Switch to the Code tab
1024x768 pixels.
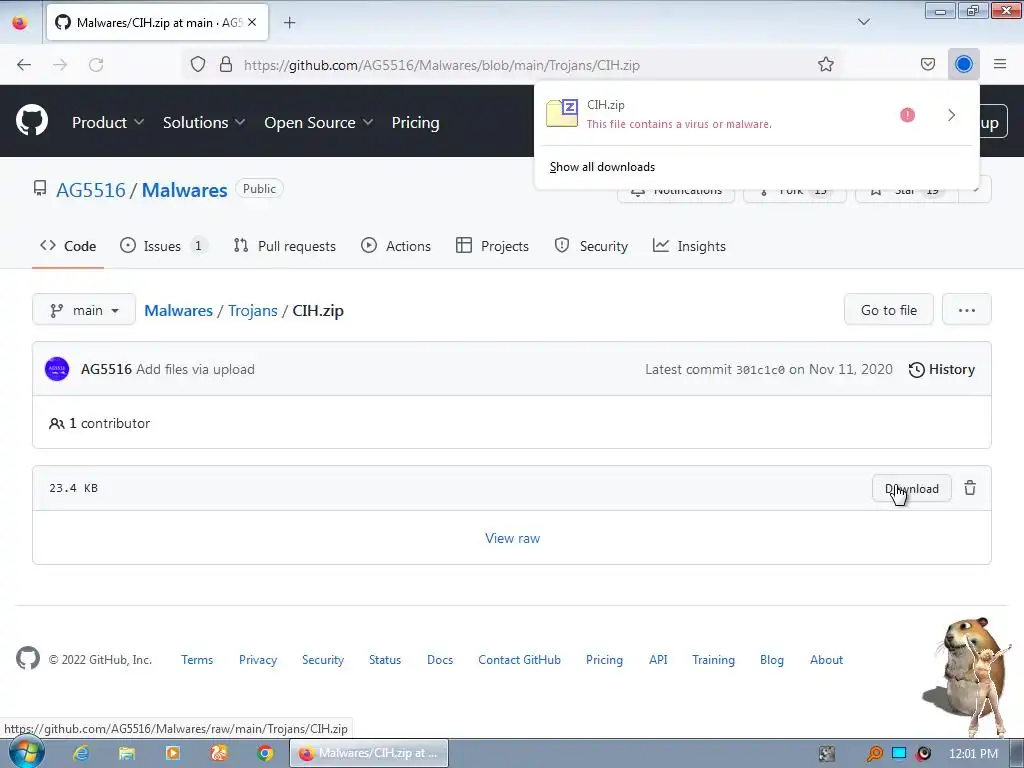tap(68, 246)
